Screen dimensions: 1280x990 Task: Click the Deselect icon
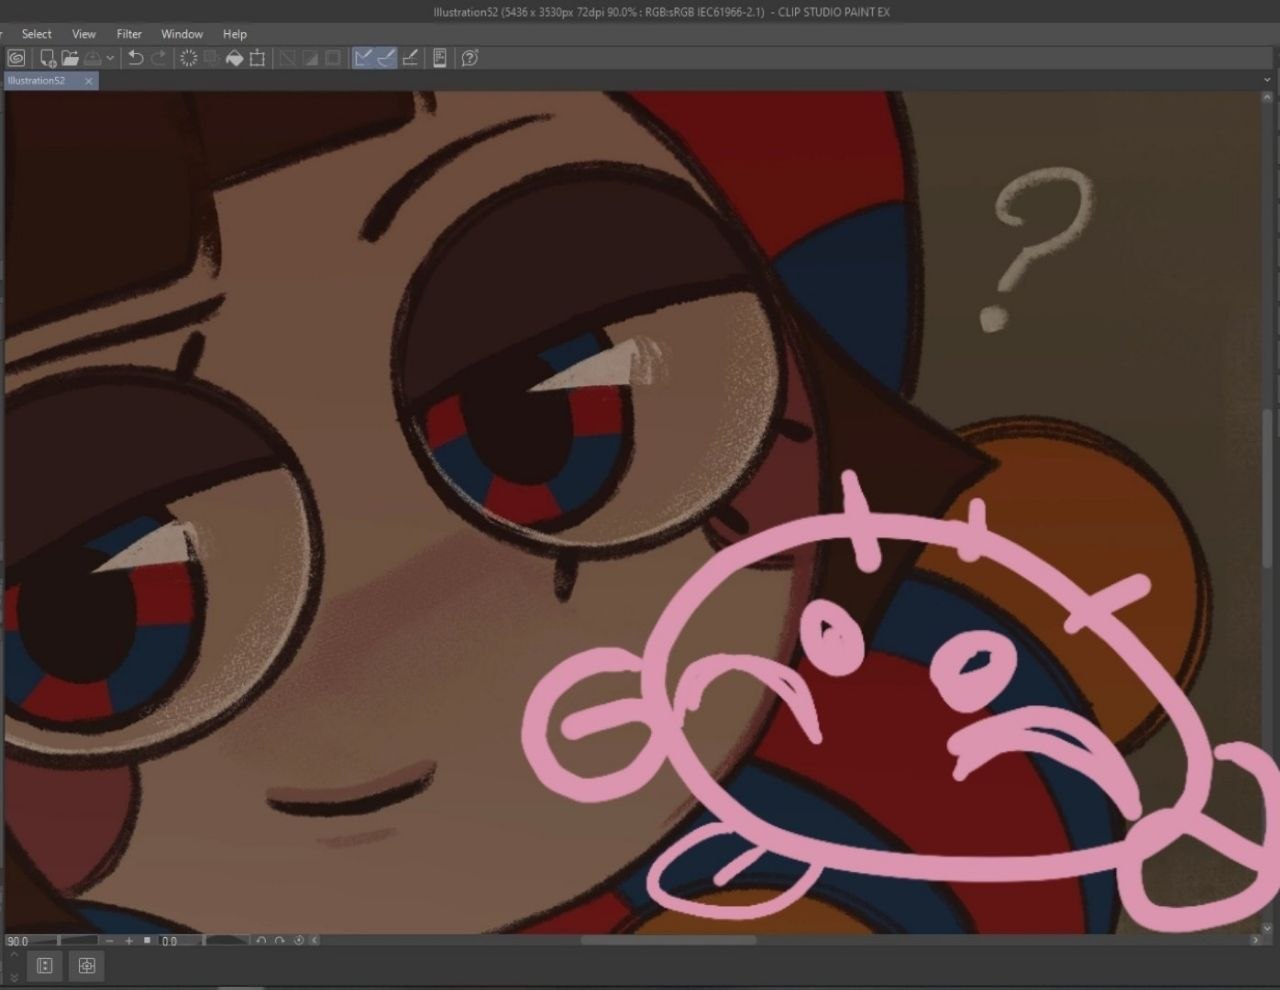(x=287, y=58)
